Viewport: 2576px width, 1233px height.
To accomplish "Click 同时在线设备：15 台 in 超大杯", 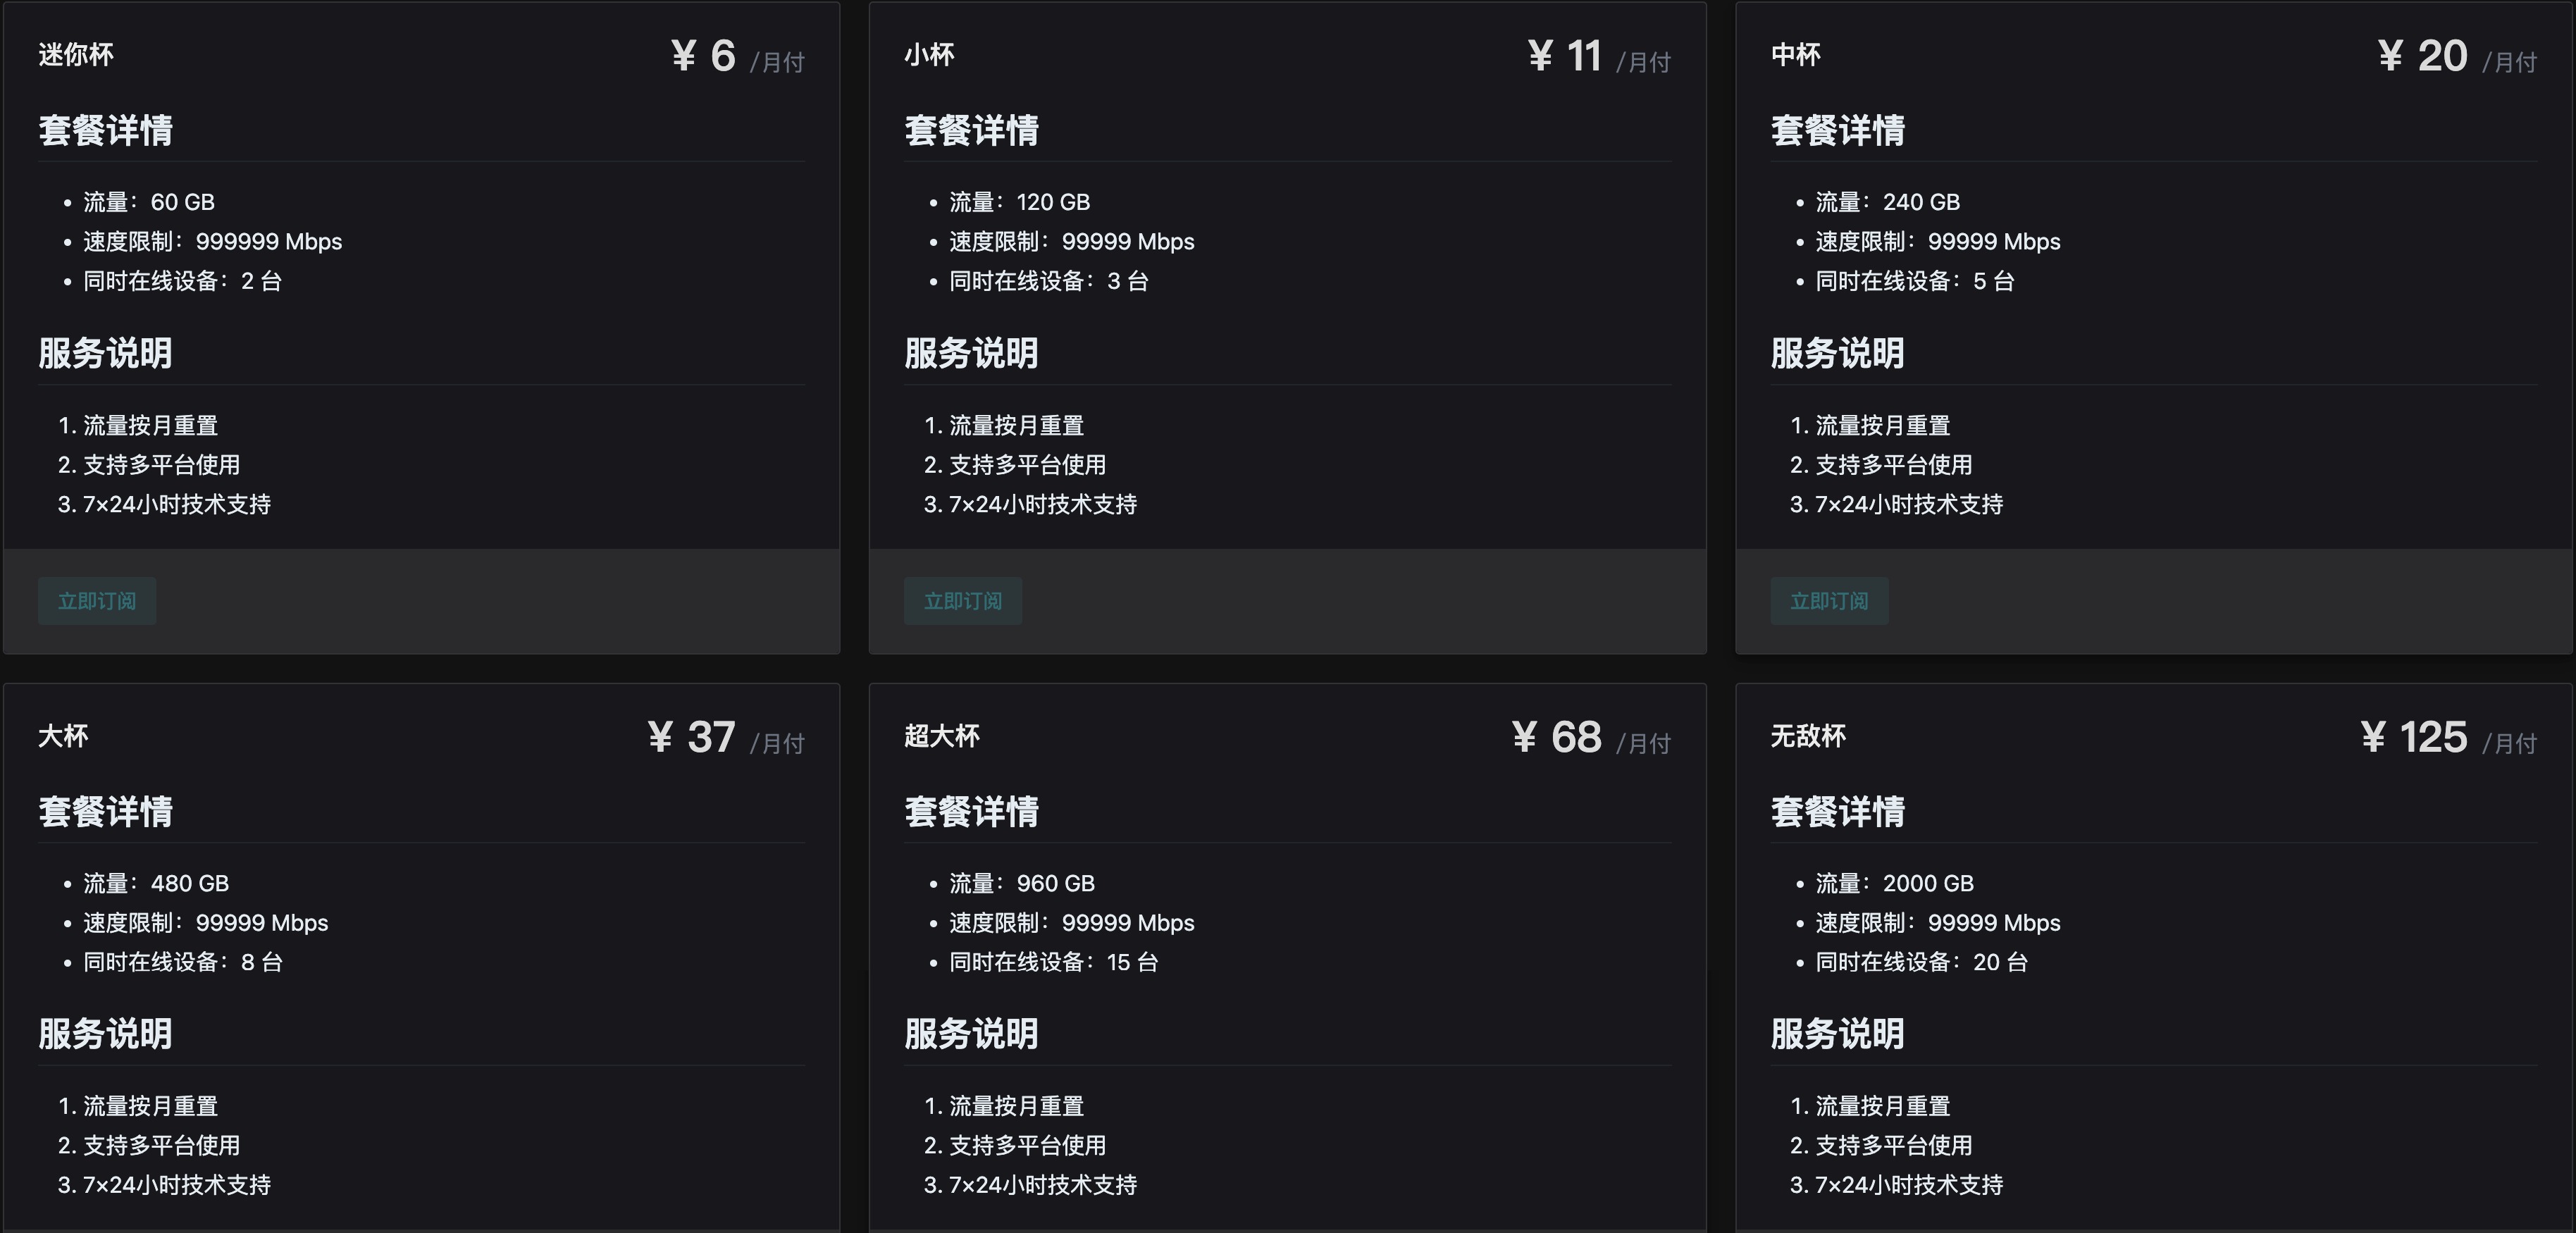I will (1053, 963).
